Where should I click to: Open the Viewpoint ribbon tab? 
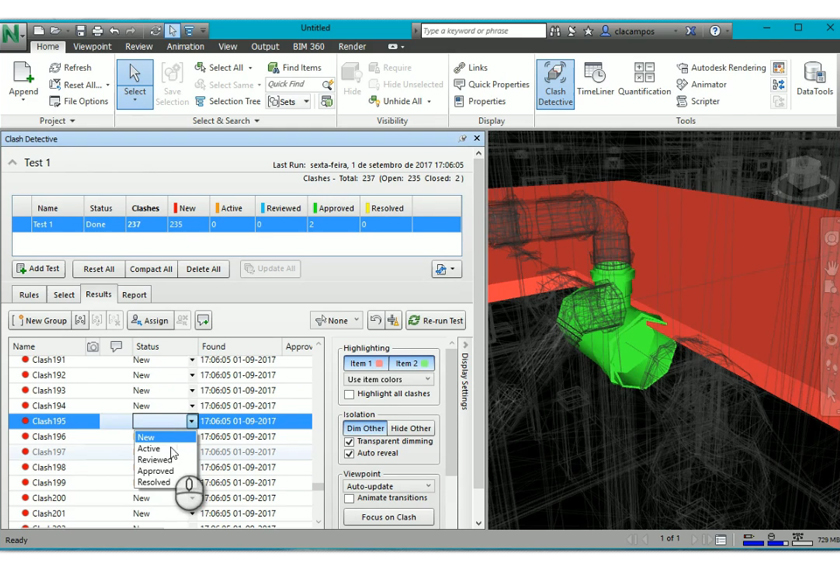(x=92, y=46)
